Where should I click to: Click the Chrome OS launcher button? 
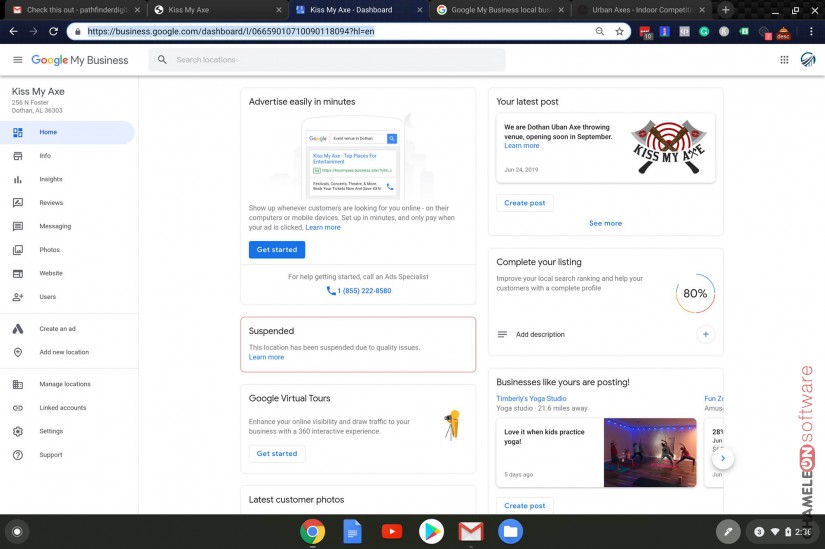pyautogui.click(x=17, y=532)
